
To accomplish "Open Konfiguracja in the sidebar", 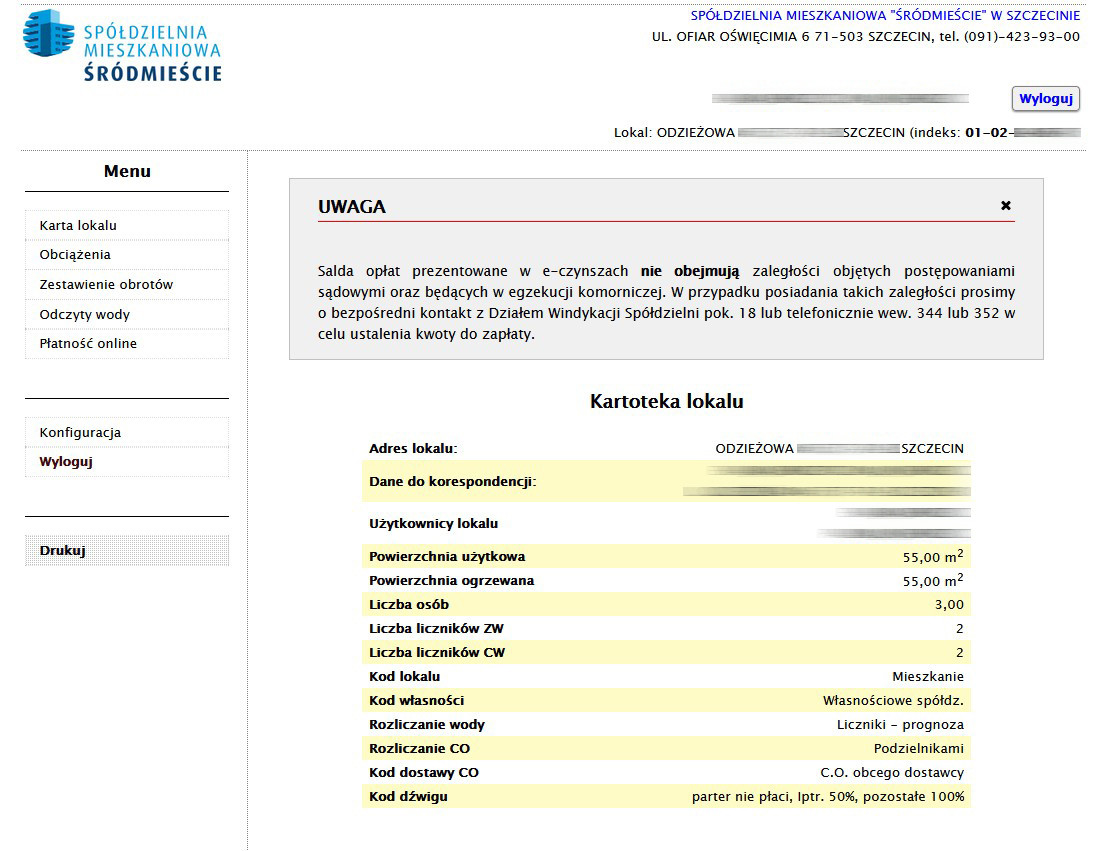I will point(80,433).
